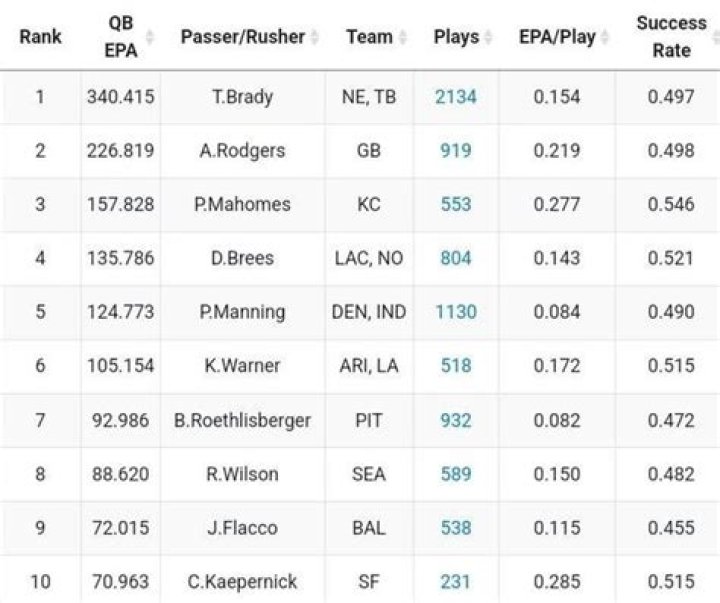The width and height of the screenshot is (720, 603).
Task: Open J.Flacco's 538 plays link
Action: [x=456, y=528]
